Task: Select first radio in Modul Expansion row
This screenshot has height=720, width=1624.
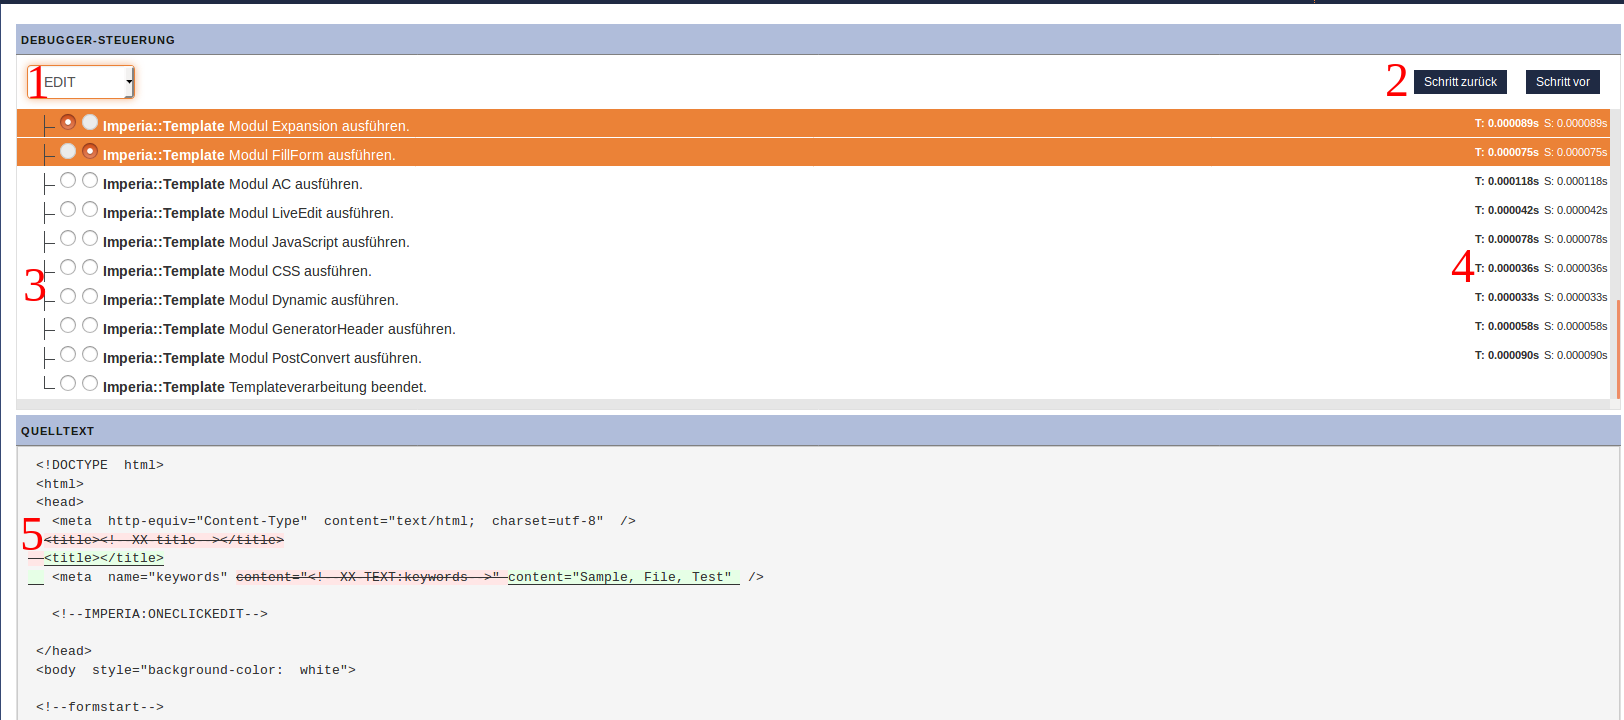Action: [x=68, y=122]
